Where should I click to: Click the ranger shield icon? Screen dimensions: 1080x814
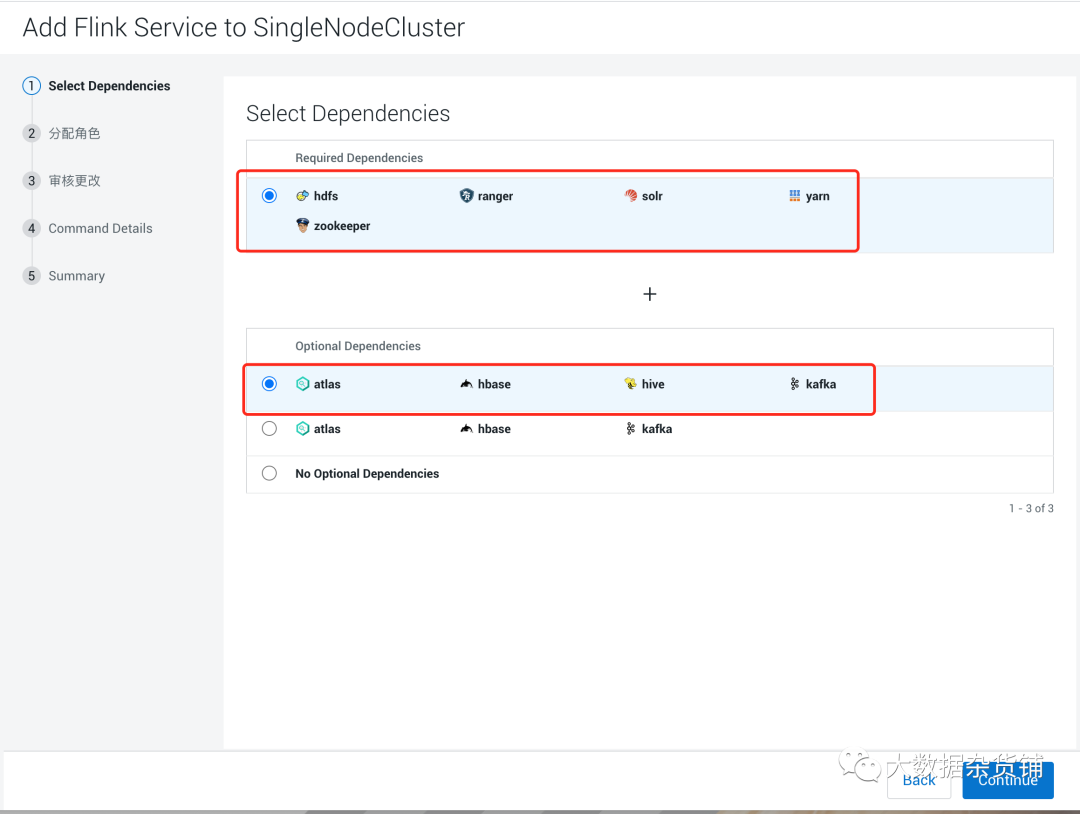(x=466, y=196)
